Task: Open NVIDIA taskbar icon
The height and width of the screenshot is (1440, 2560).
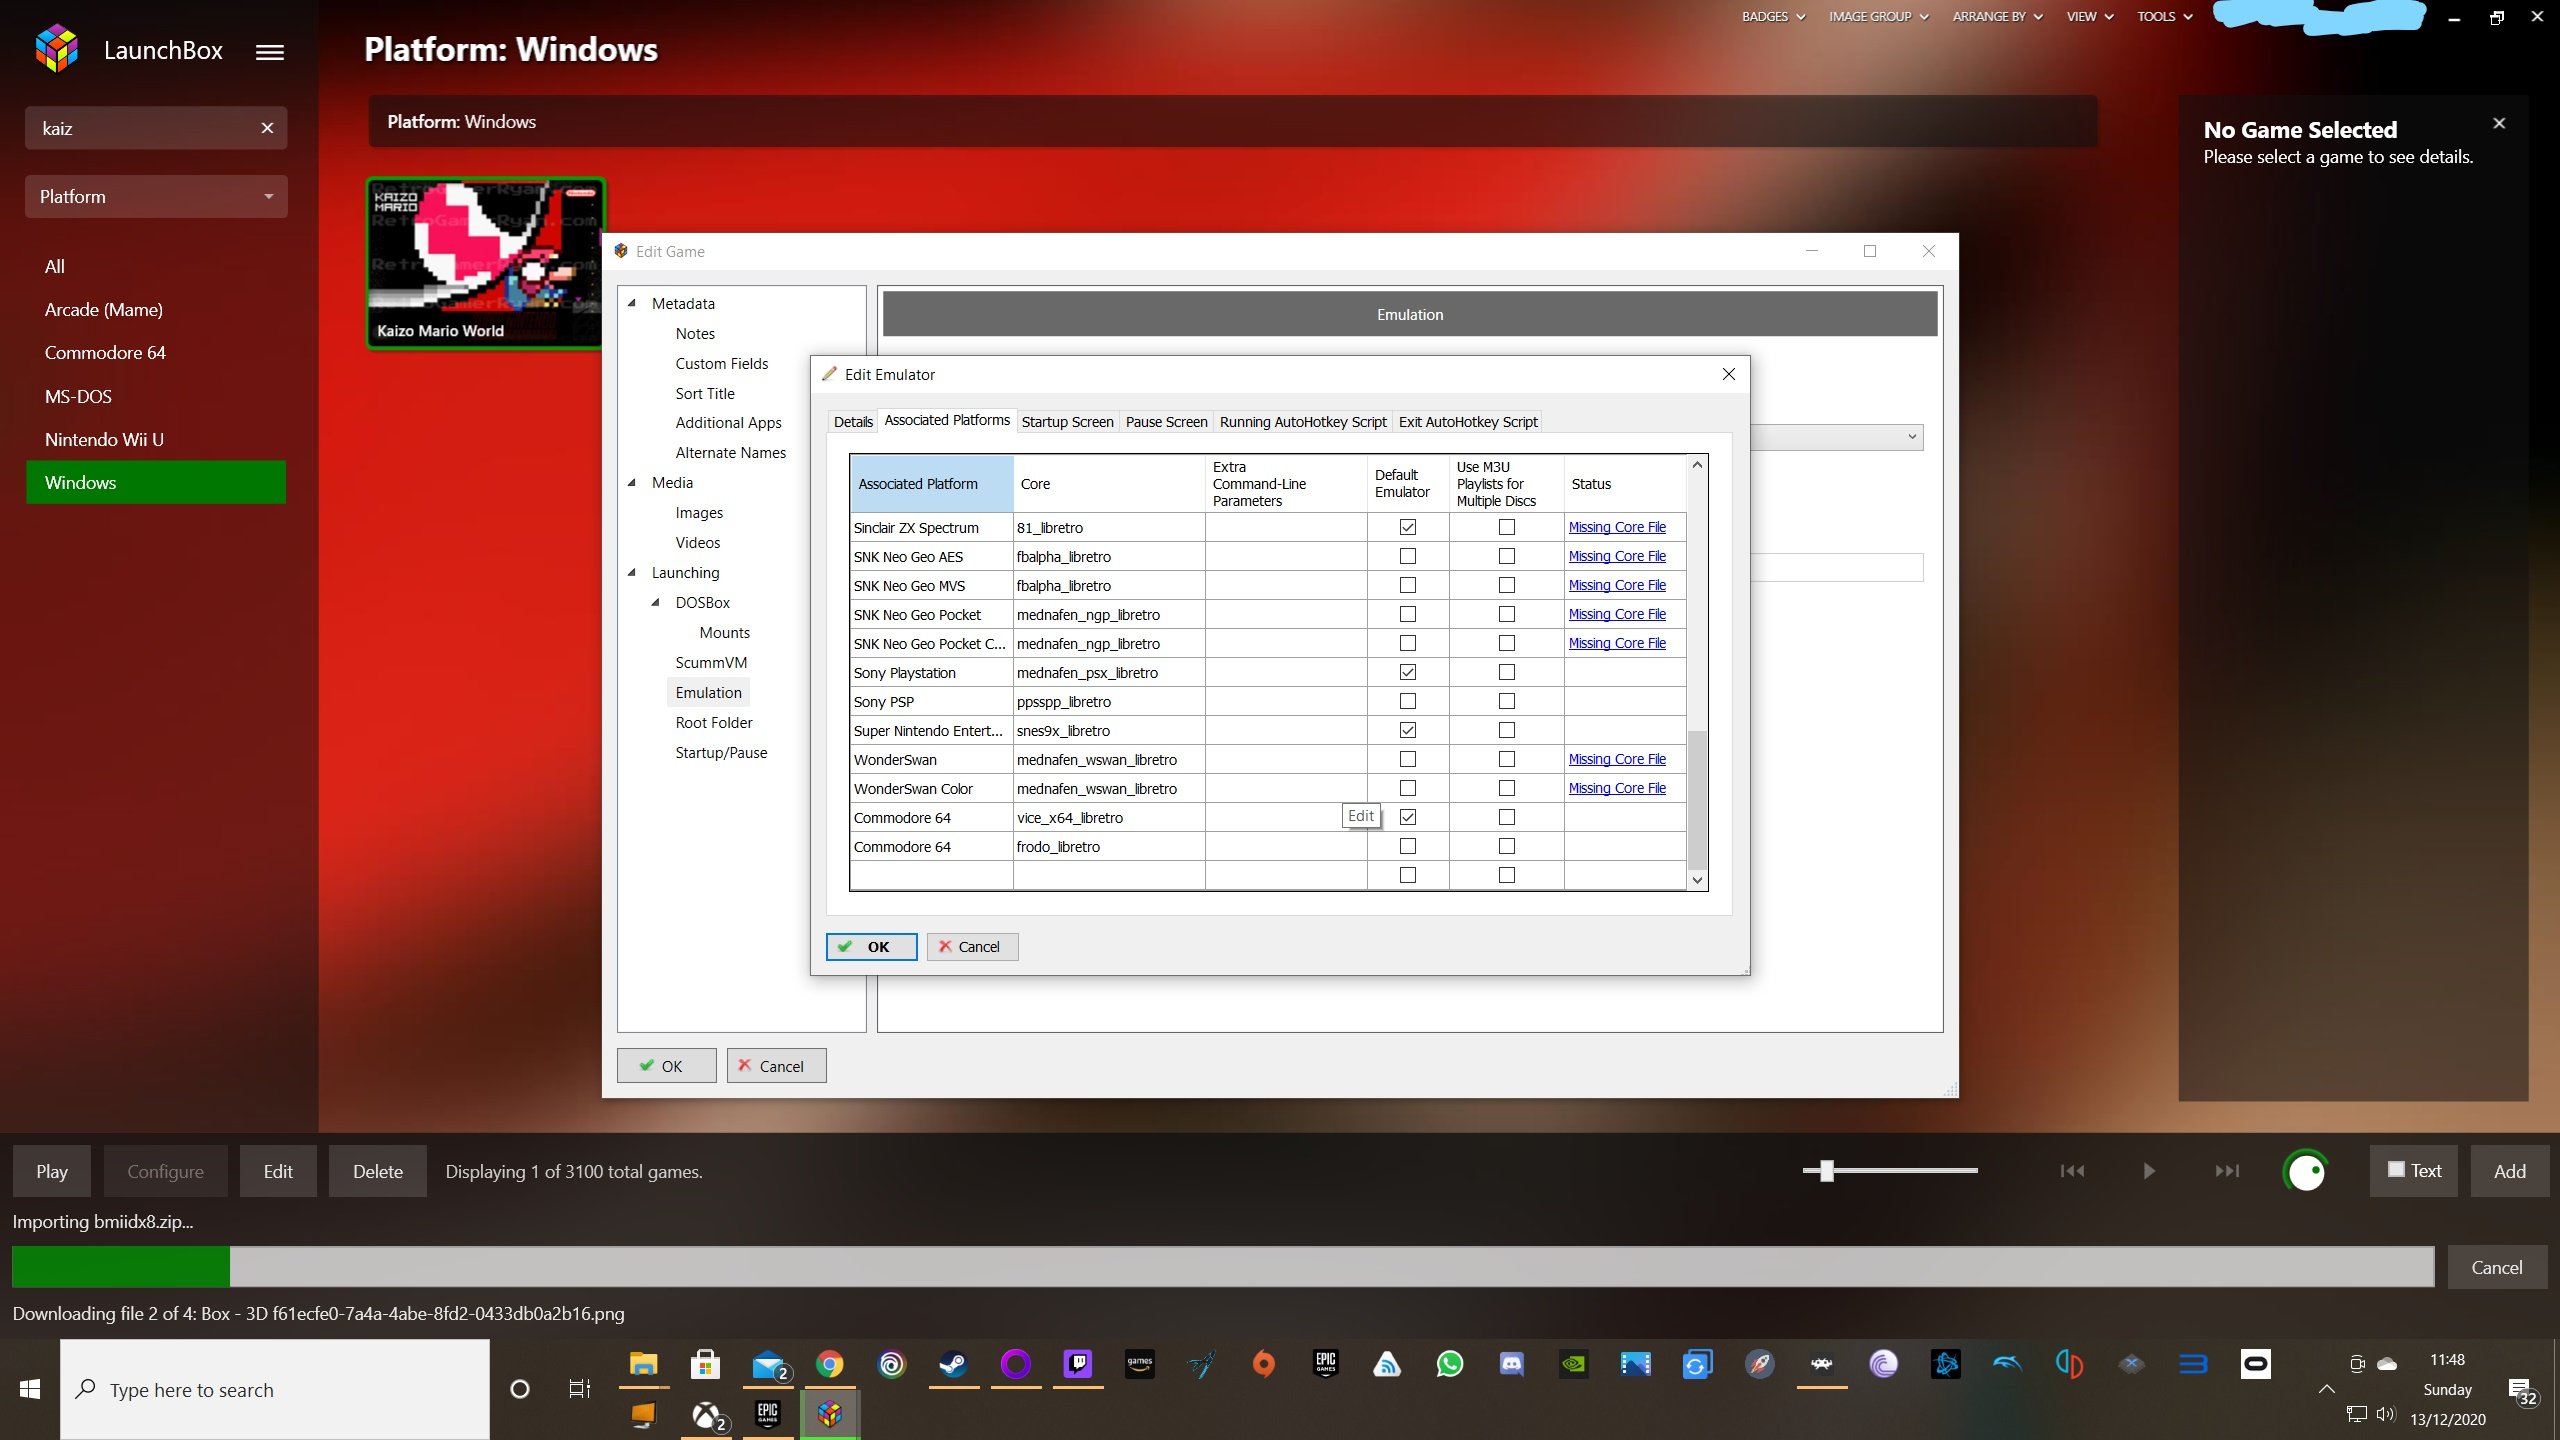Action: (x=1573, y=1364)
